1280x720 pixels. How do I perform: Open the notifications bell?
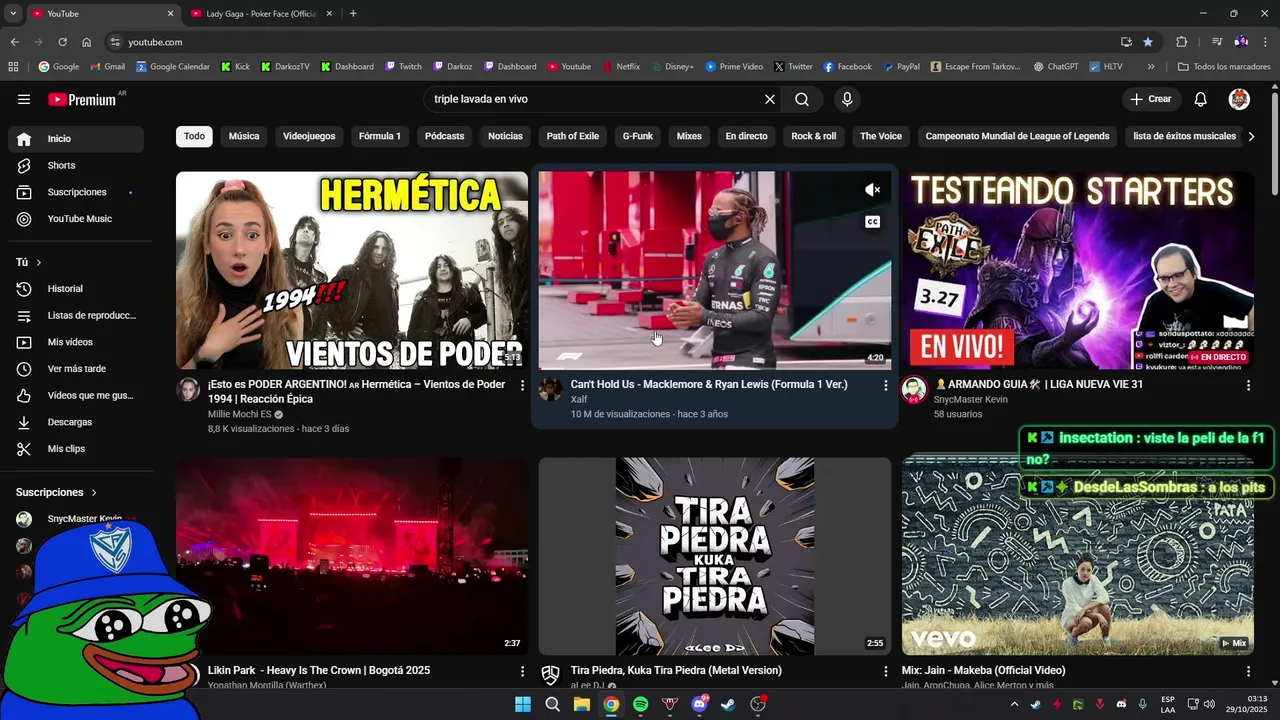(x=1201, y=99)
